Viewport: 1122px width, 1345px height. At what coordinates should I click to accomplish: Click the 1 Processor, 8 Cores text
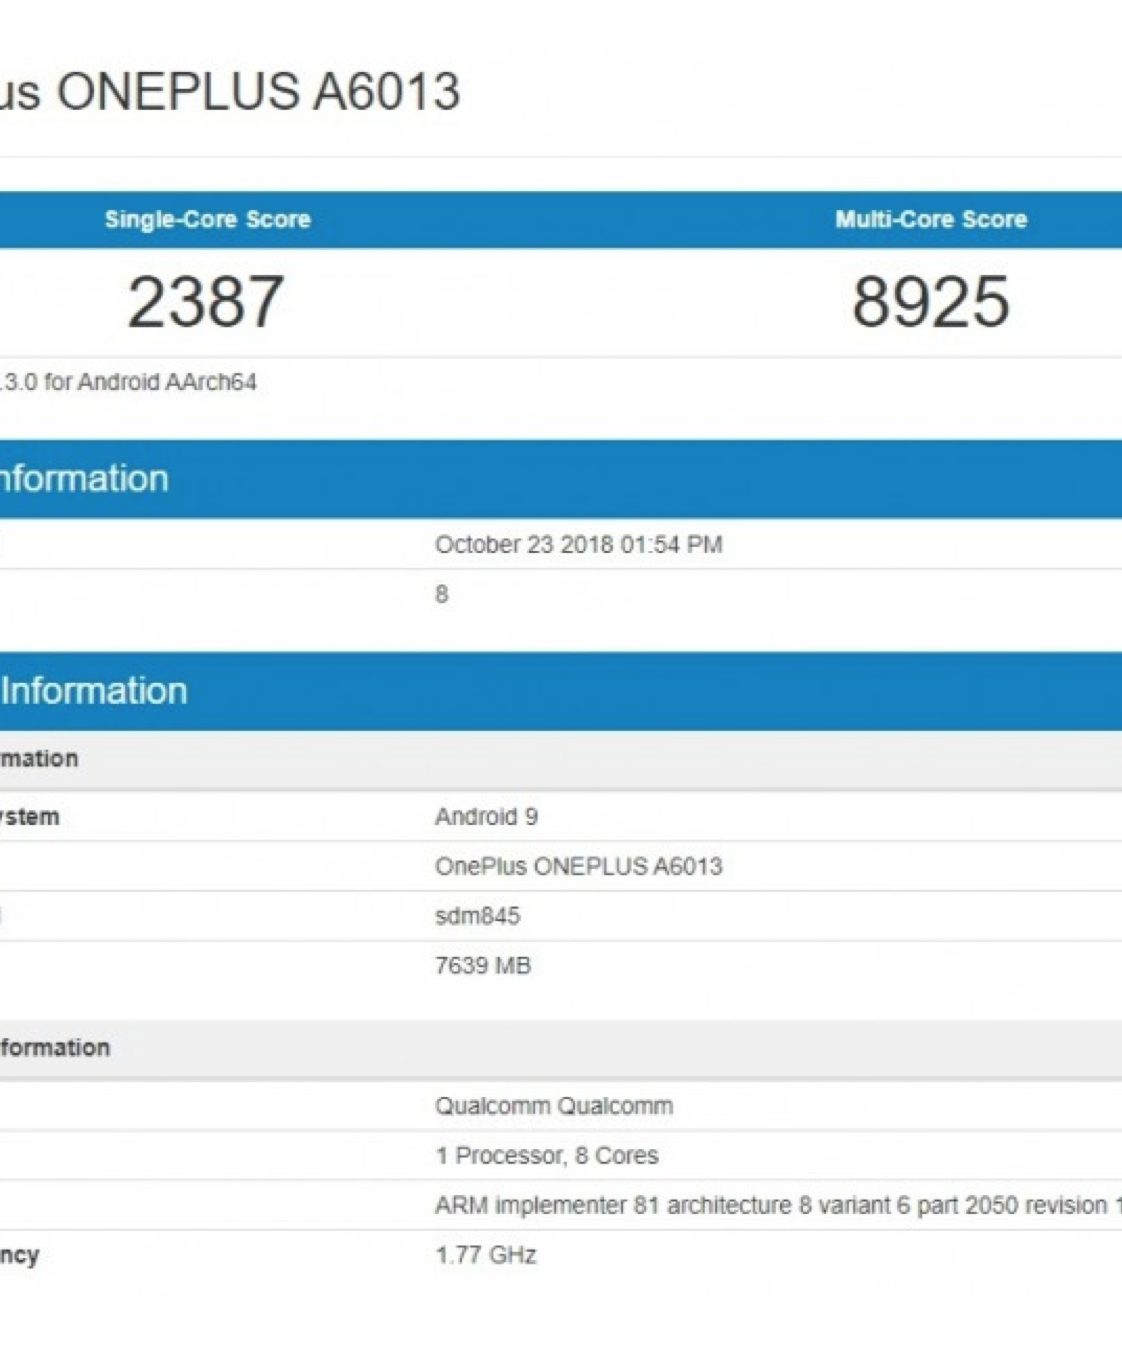[x=546, y=1156]
